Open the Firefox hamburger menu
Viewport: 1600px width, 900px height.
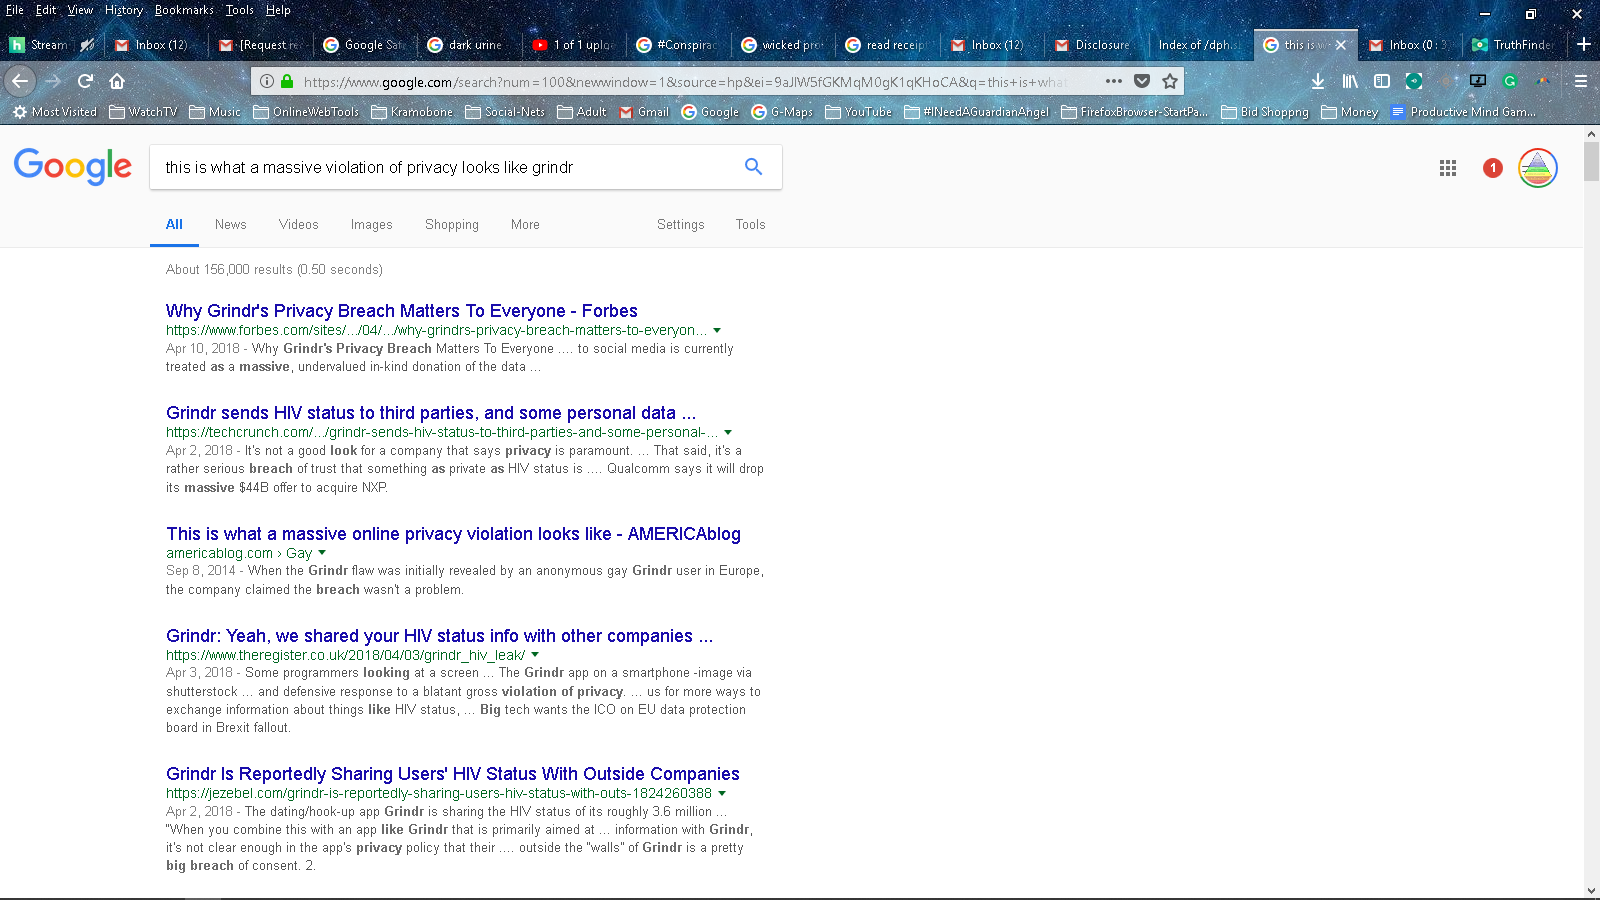coord(1581,81)
